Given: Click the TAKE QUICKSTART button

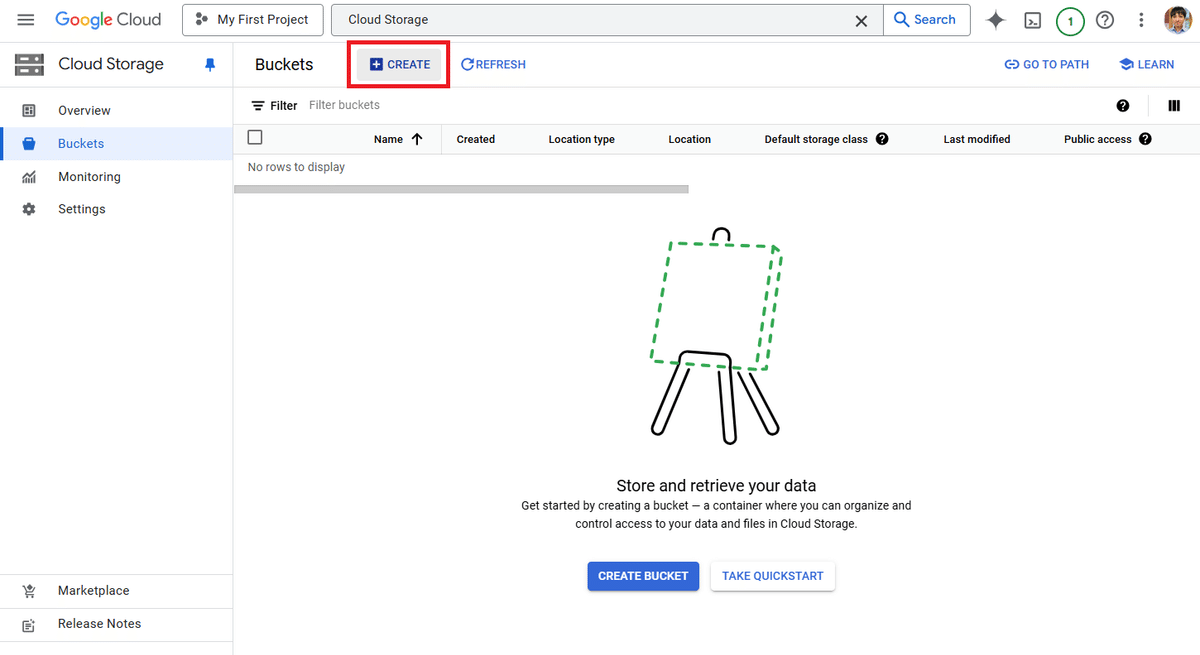Looking at the screenshot, I should (x=773, y=576).
